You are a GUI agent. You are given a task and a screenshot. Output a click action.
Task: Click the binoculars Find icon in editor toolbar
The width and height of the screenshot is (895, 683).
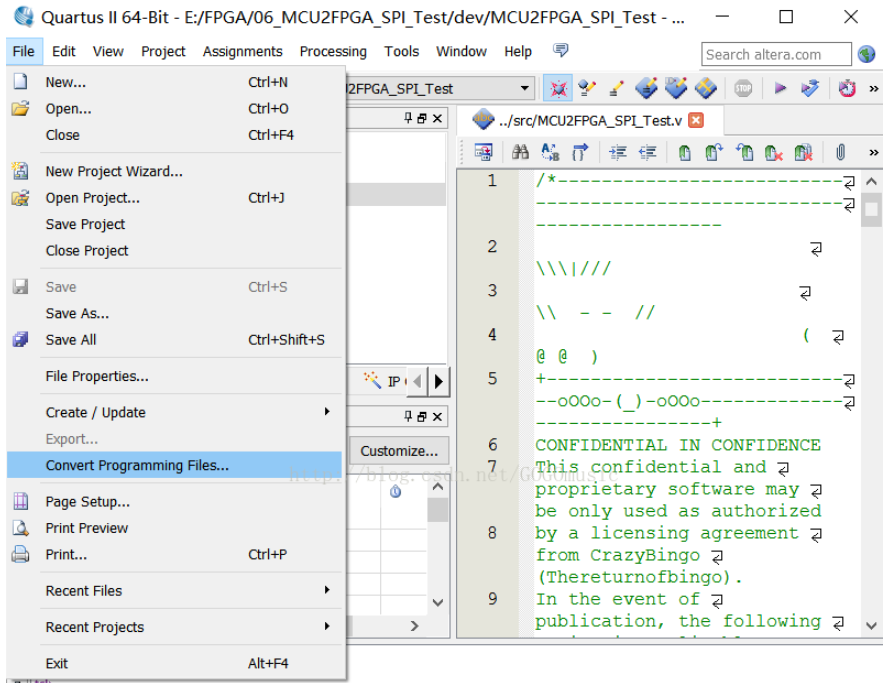(x=520, y=152)
